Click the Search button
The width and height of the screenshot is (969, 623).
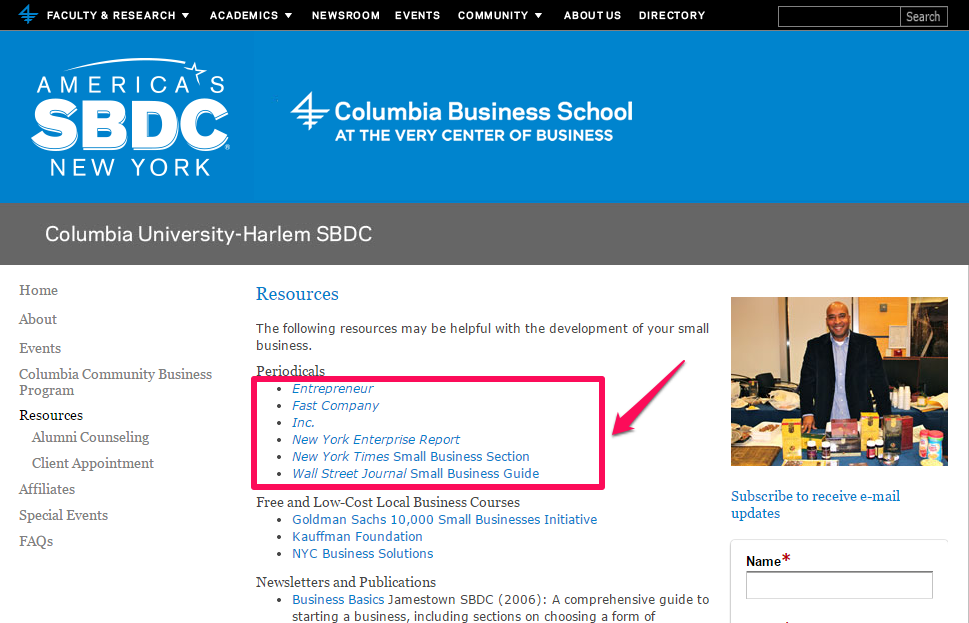(x=923, y=17)
